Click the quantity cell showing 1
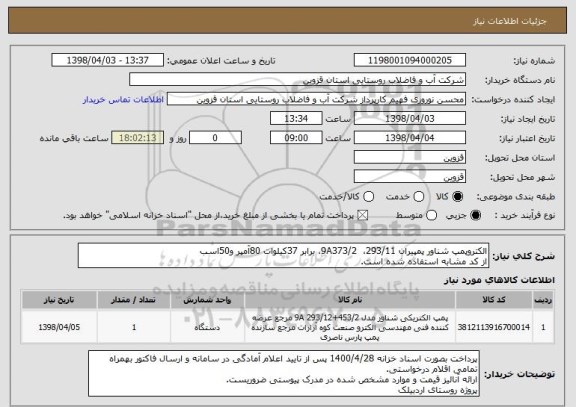Screen dimensions: 576x407 [134, 327]
